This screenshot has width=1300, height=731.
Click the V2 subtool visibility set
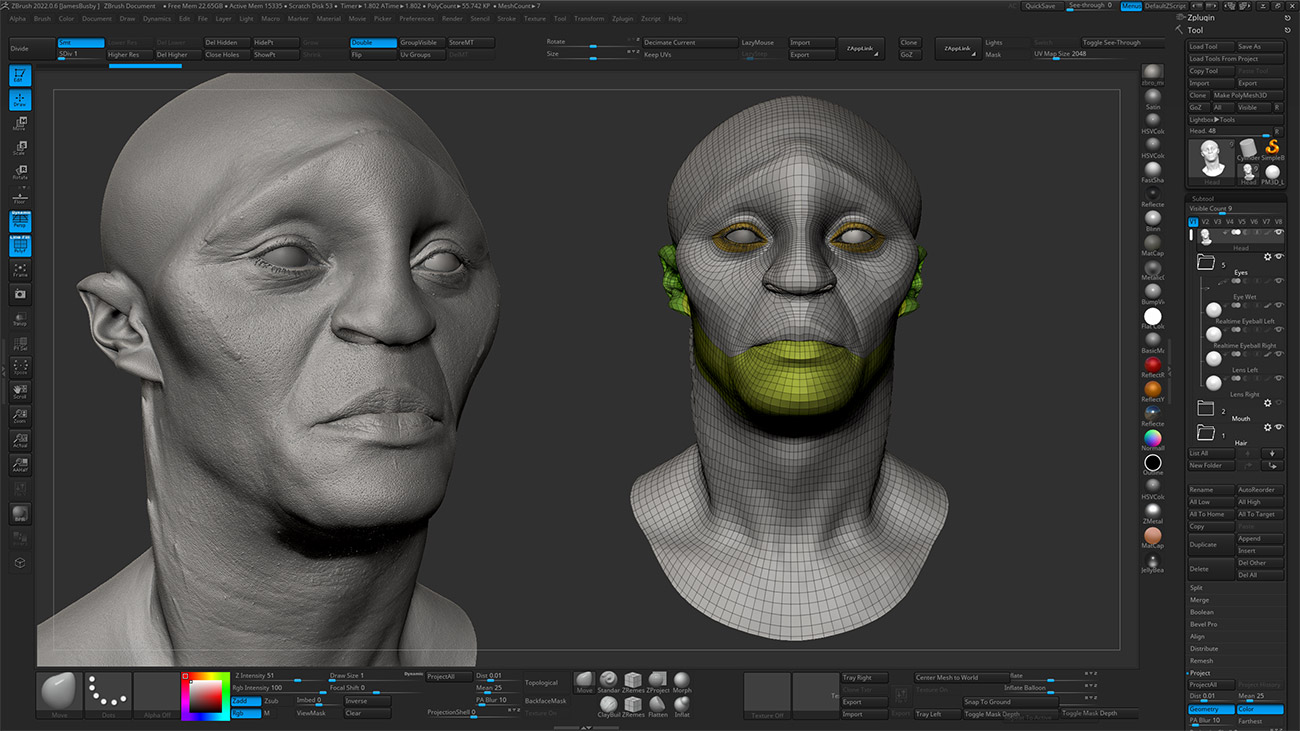[1205, 221]
